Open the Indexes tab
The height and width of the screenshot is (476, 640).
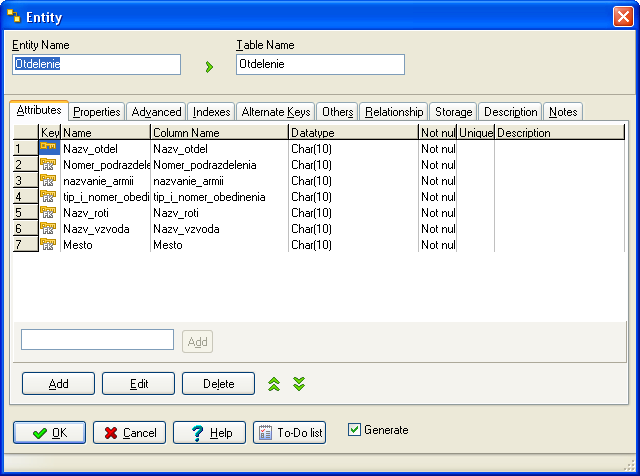(211, 112)
